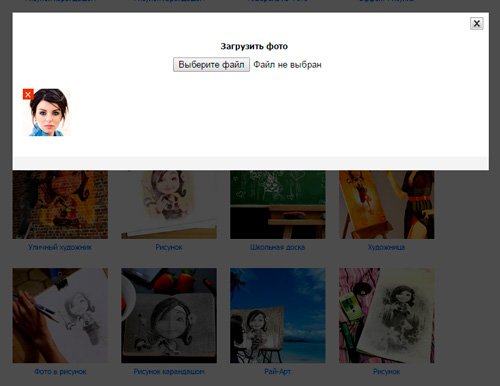This screenshot has height=386, width=500.
Task: Remove the uploaded portrait with red X icon
Action: pyautogui.click(x=28, y=94)
